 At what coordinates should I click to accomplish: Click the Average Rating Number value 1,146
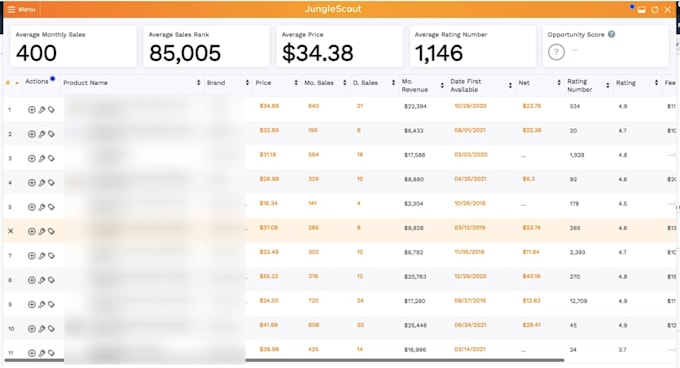point(439,53)
